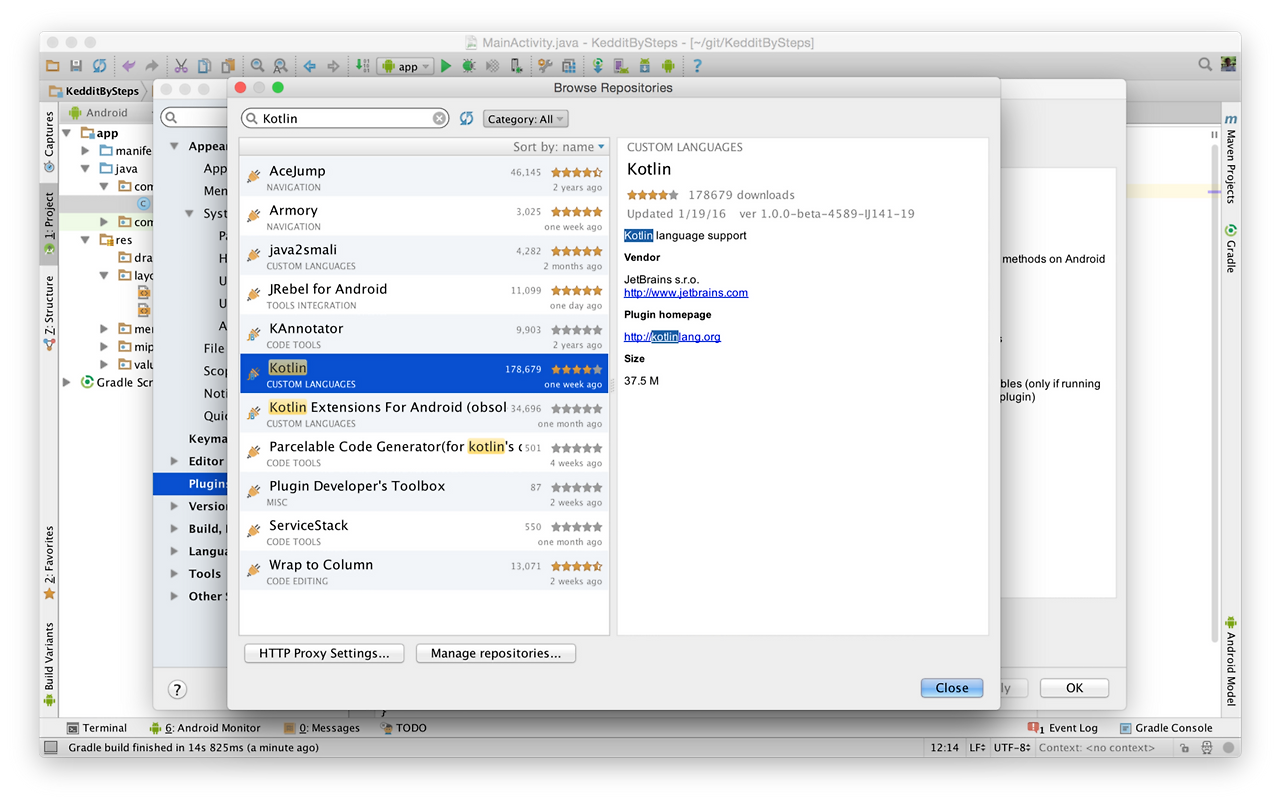This screenshot has width=1280, height=803.
Task: Open the Category: All dropdown
Action: pyautogui.click(x=526, y=119)
